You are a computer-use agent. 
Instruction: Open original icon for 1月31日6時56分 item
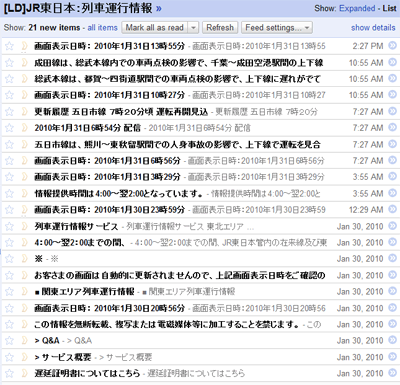(393, 160)
